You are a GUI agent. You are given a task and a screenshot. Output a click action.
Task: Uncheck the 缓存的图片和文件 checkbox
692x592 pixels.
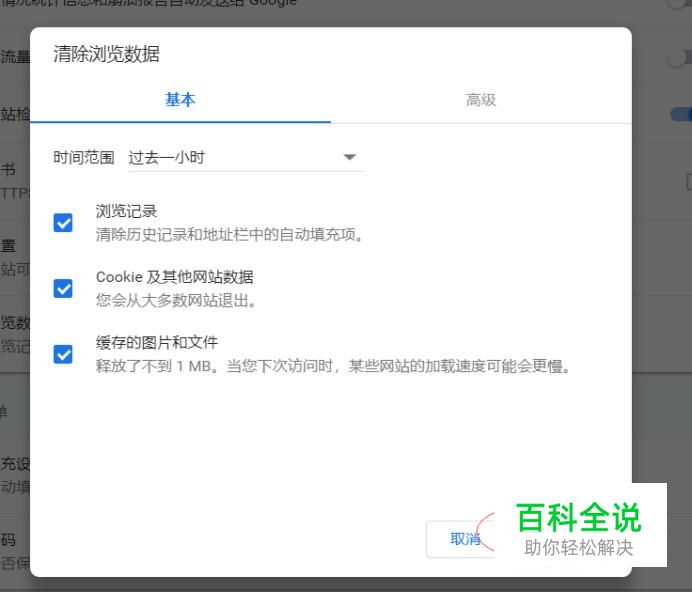(63, 354)
